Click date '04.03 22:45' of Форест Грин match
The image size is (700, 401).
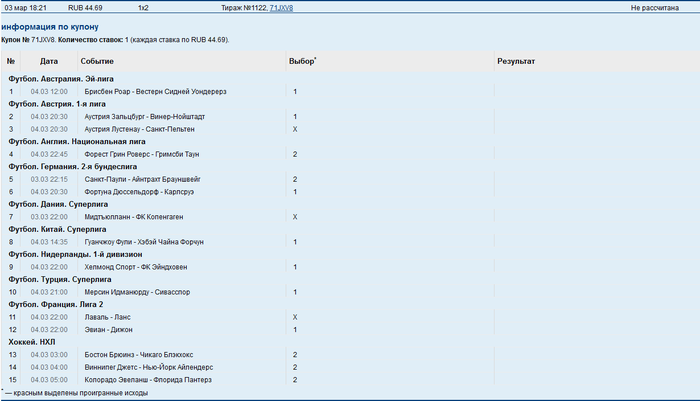click(49, 154)
